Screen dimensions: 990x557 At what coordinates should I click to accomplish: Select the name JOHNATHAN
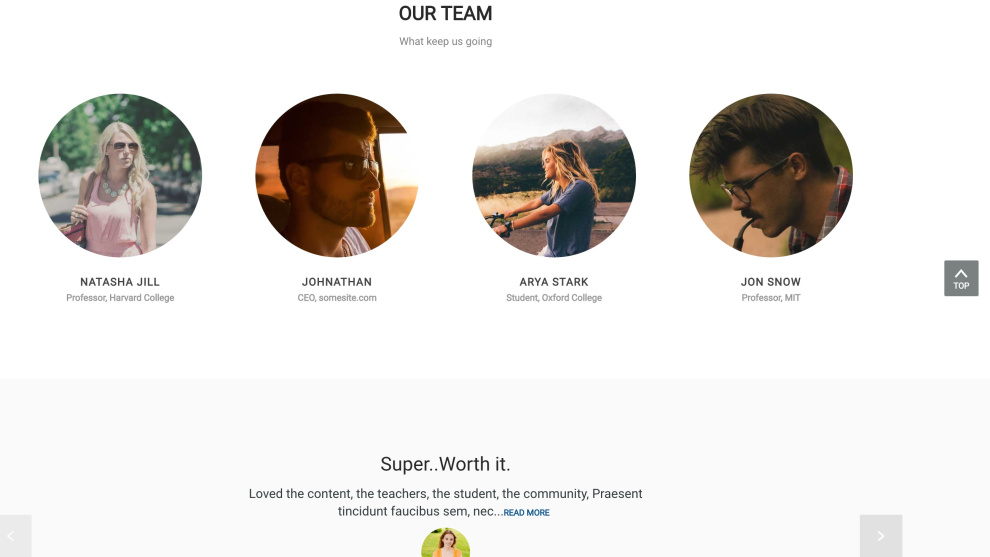click(337, 282)
